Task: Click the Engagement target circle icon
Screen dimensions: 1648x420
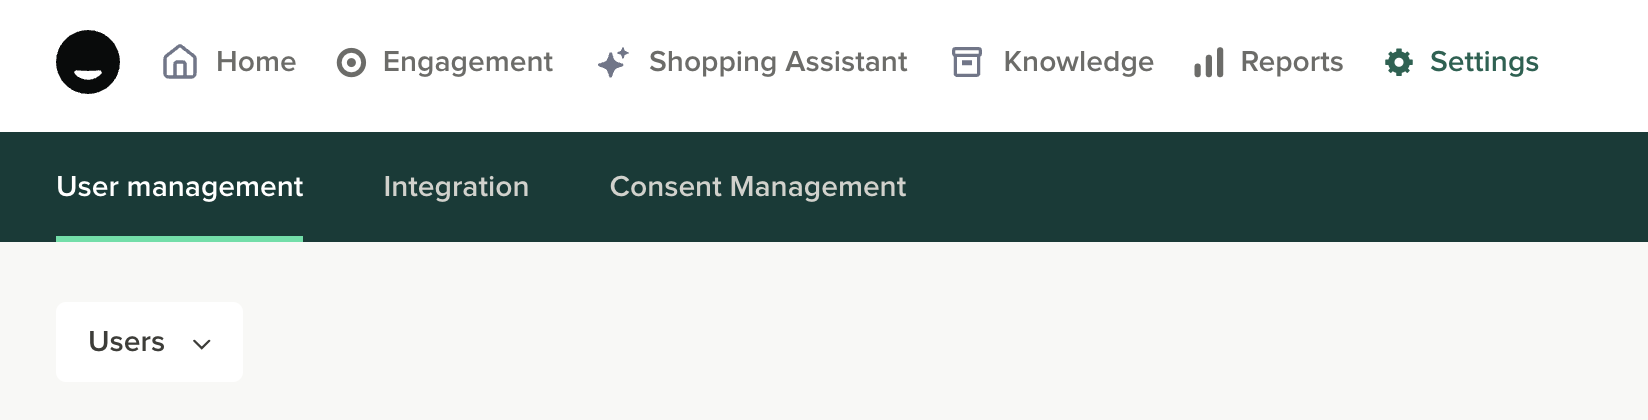Action: pos(351,63)
